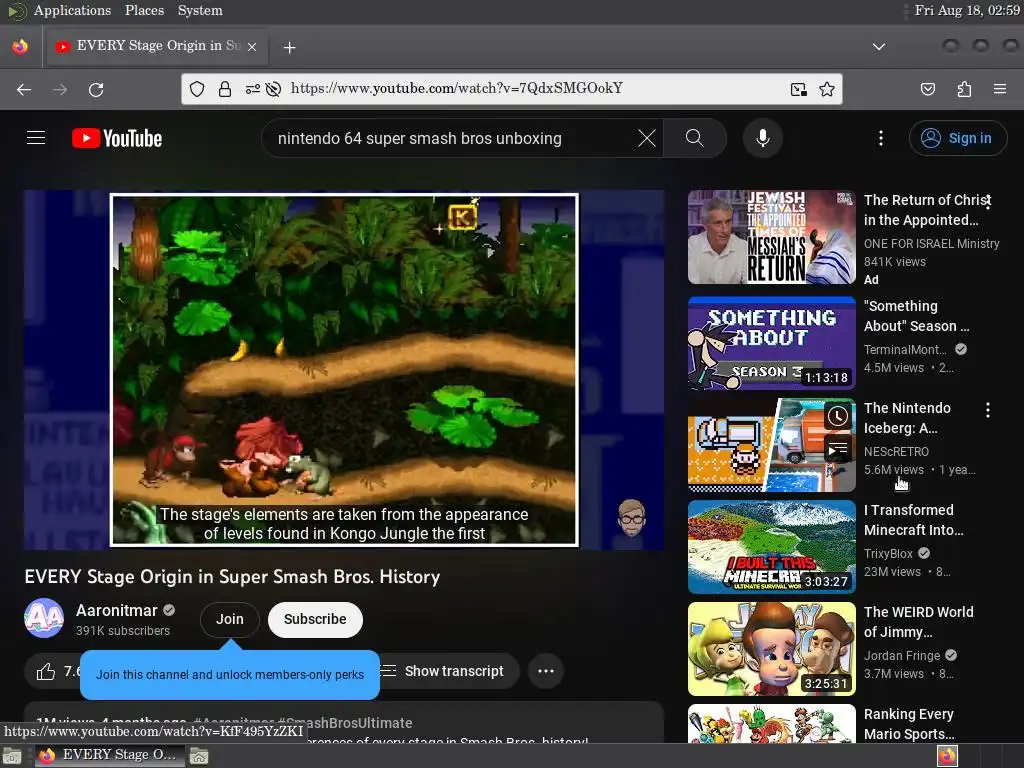Viewport: 1024px width, 768px height.
Task: Open the I Transformed Minecraft Into title
Action: point(913,520)
